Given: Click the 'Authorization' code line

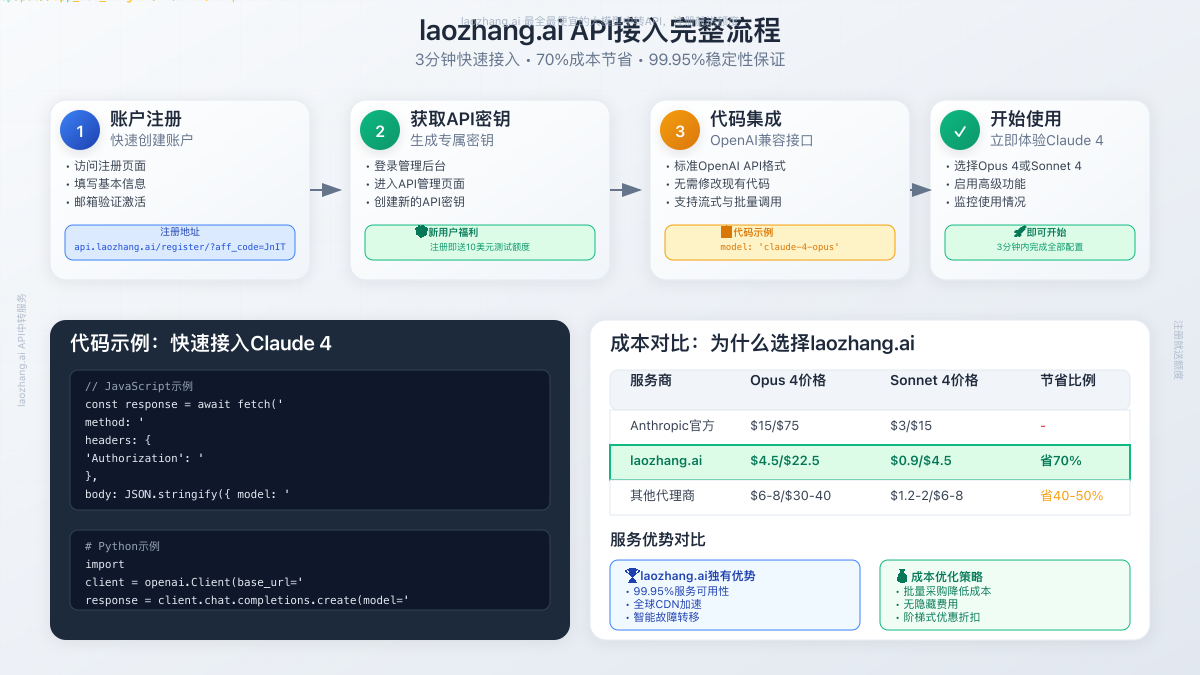Looking at the screenshot, I should pos(145,458).
